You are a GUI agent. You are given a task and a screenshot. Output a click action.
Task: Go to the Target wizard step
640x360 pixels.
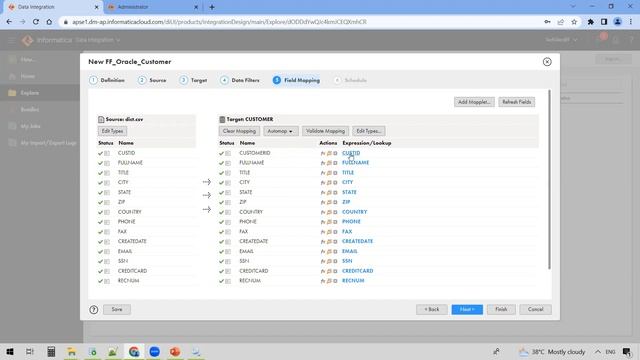coord(193,80)
